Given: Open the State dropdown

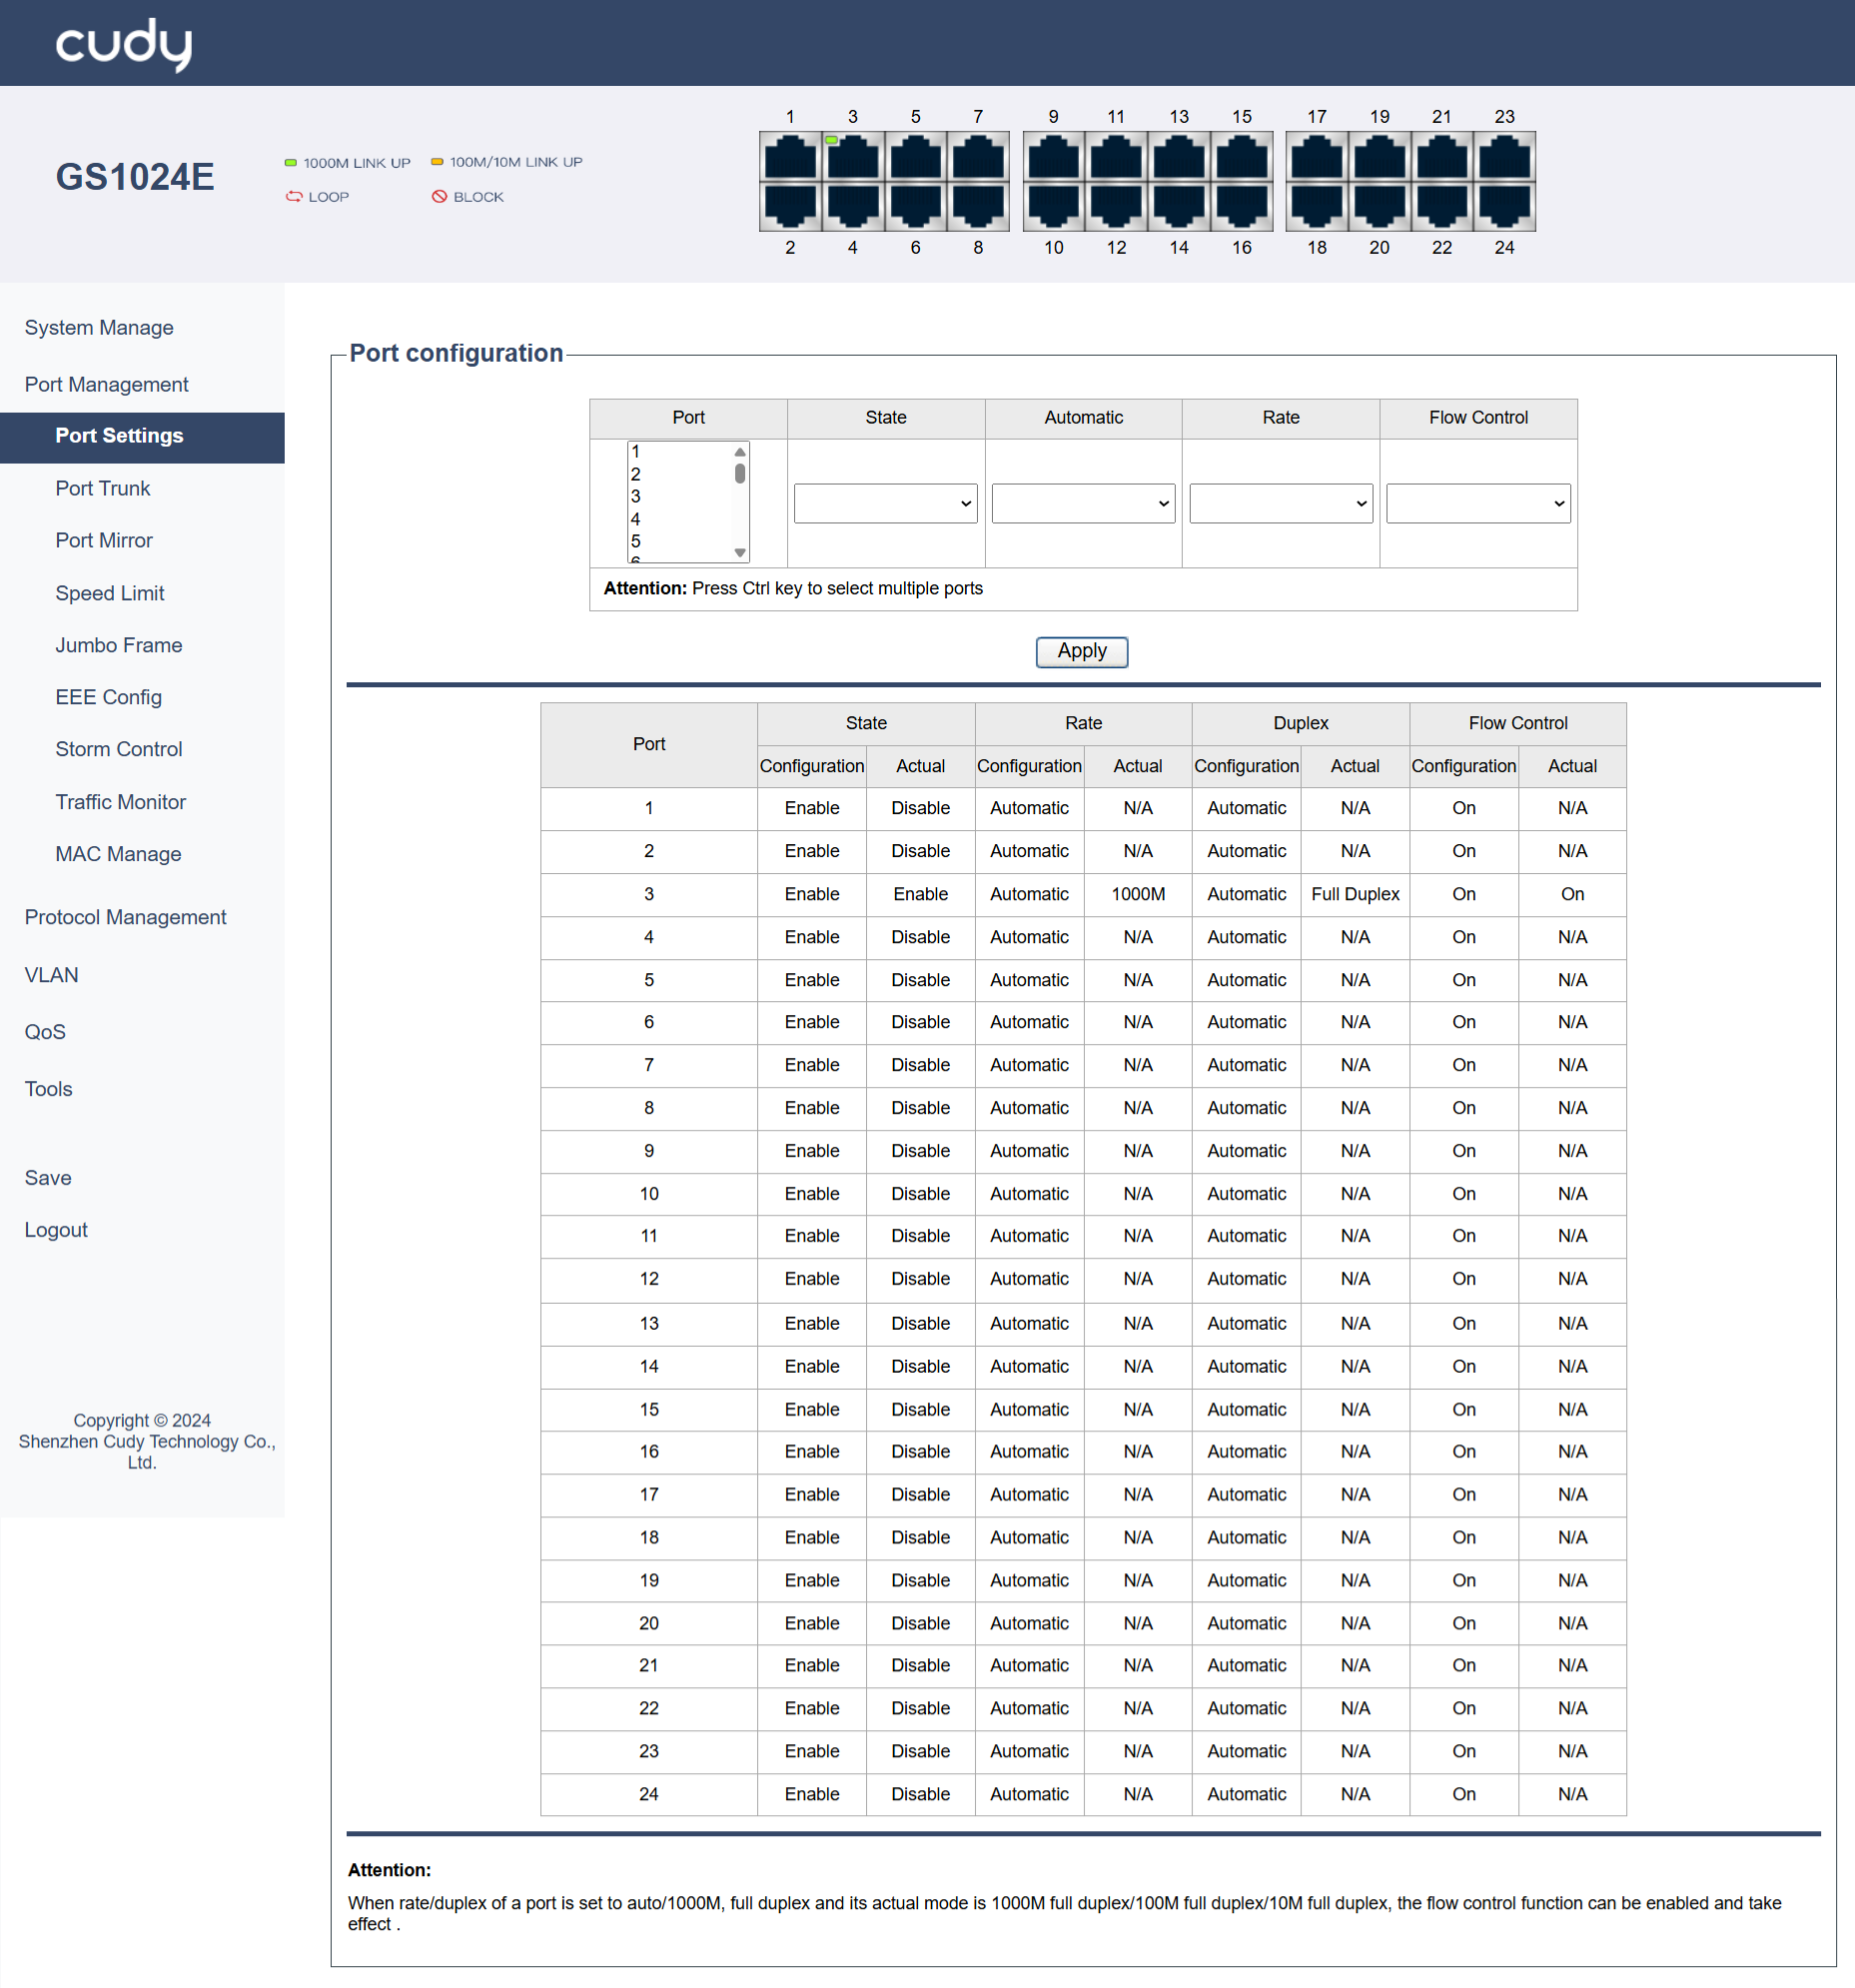Looking at the screenshot, I should 885,504.
